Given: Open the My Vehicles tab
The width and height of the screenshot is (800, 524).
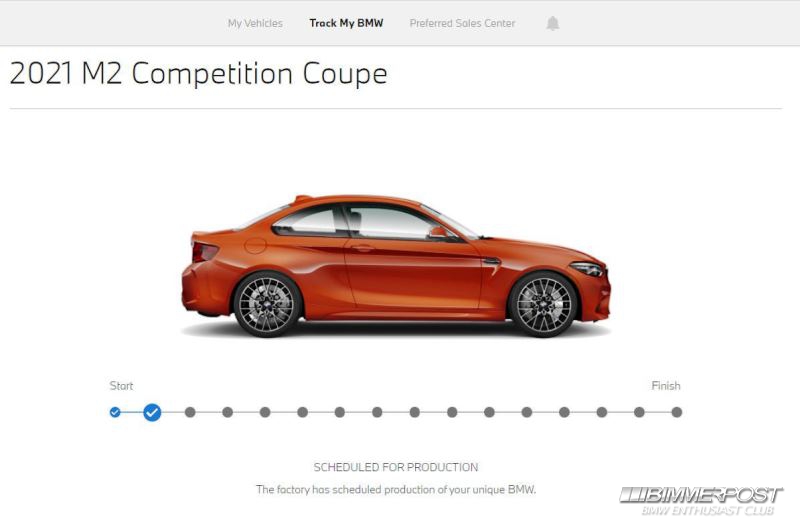Looking at the screenshot, I should (x=255, y=23).
